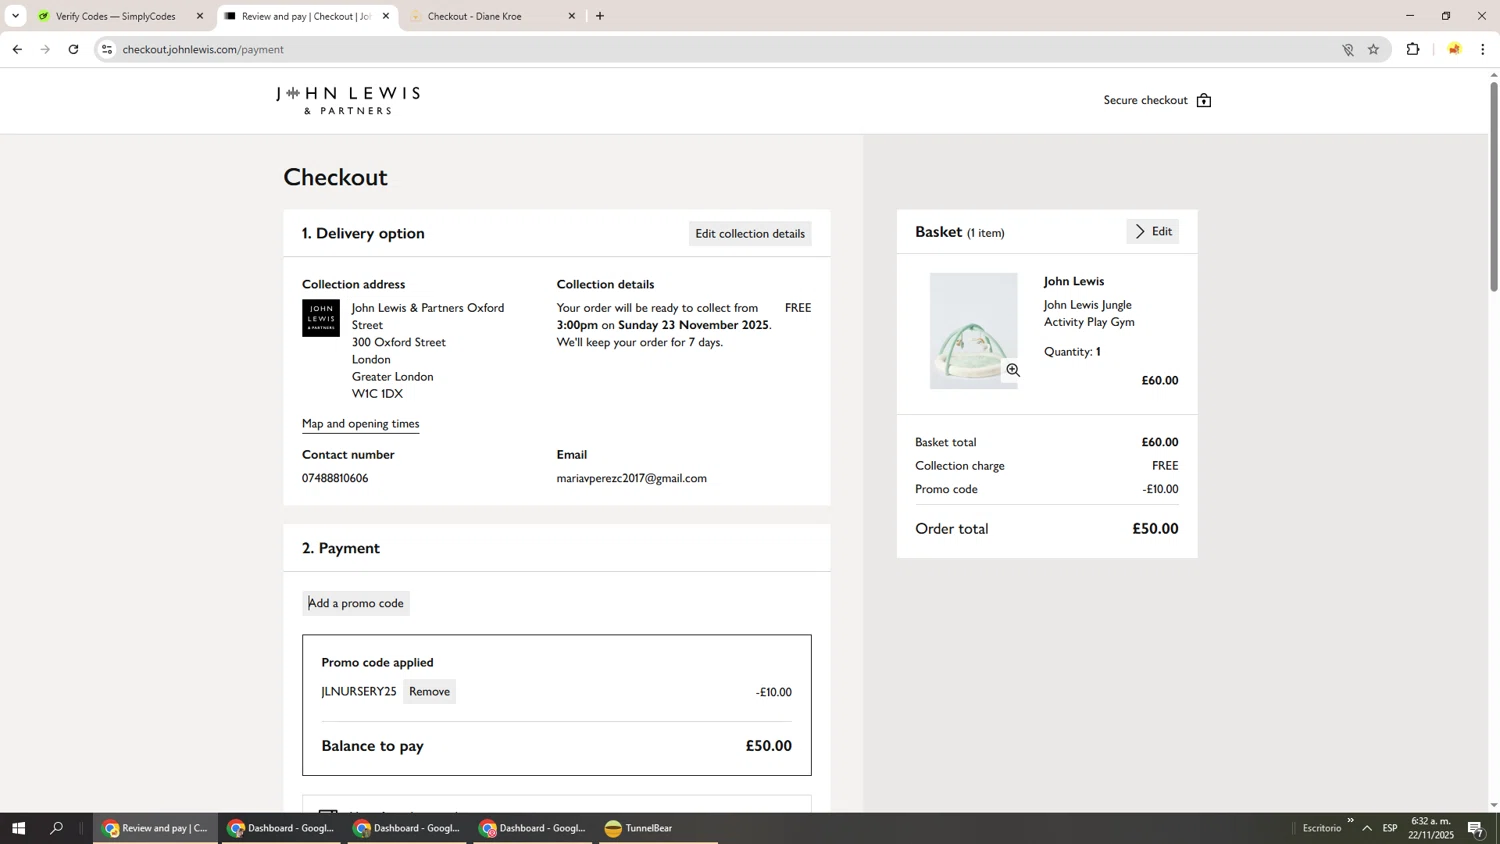1500x844 pixels.
Task: Reload the page with the refresh icon
Action: [x=73, y=49]
